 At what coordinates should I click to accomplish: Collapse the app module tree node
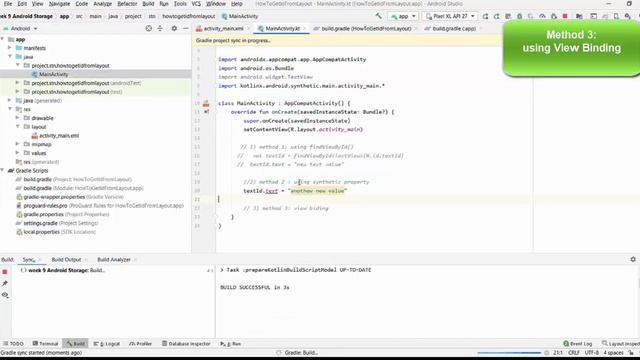[x=2, y=39]
